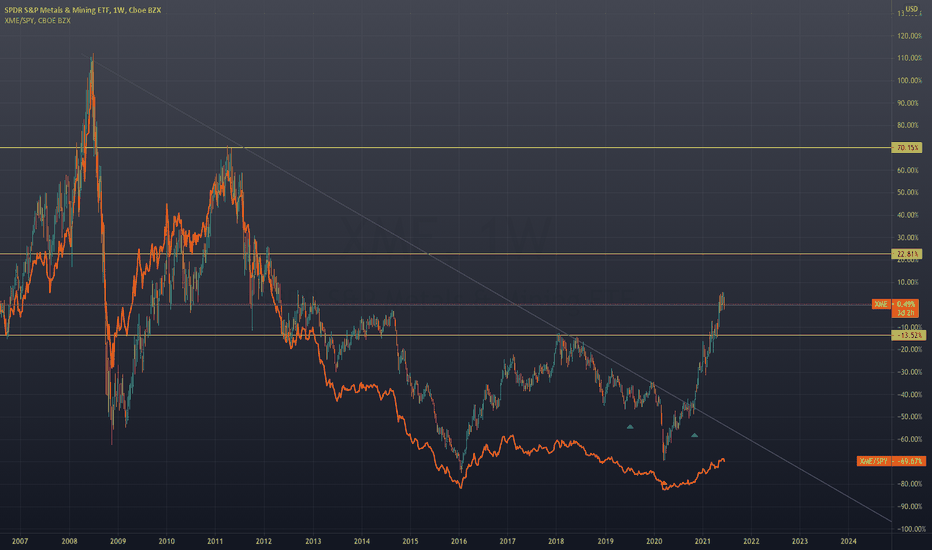Click the teal triangle marker near 2021
The width and height of the screenshot is (932, 550).
694,435
